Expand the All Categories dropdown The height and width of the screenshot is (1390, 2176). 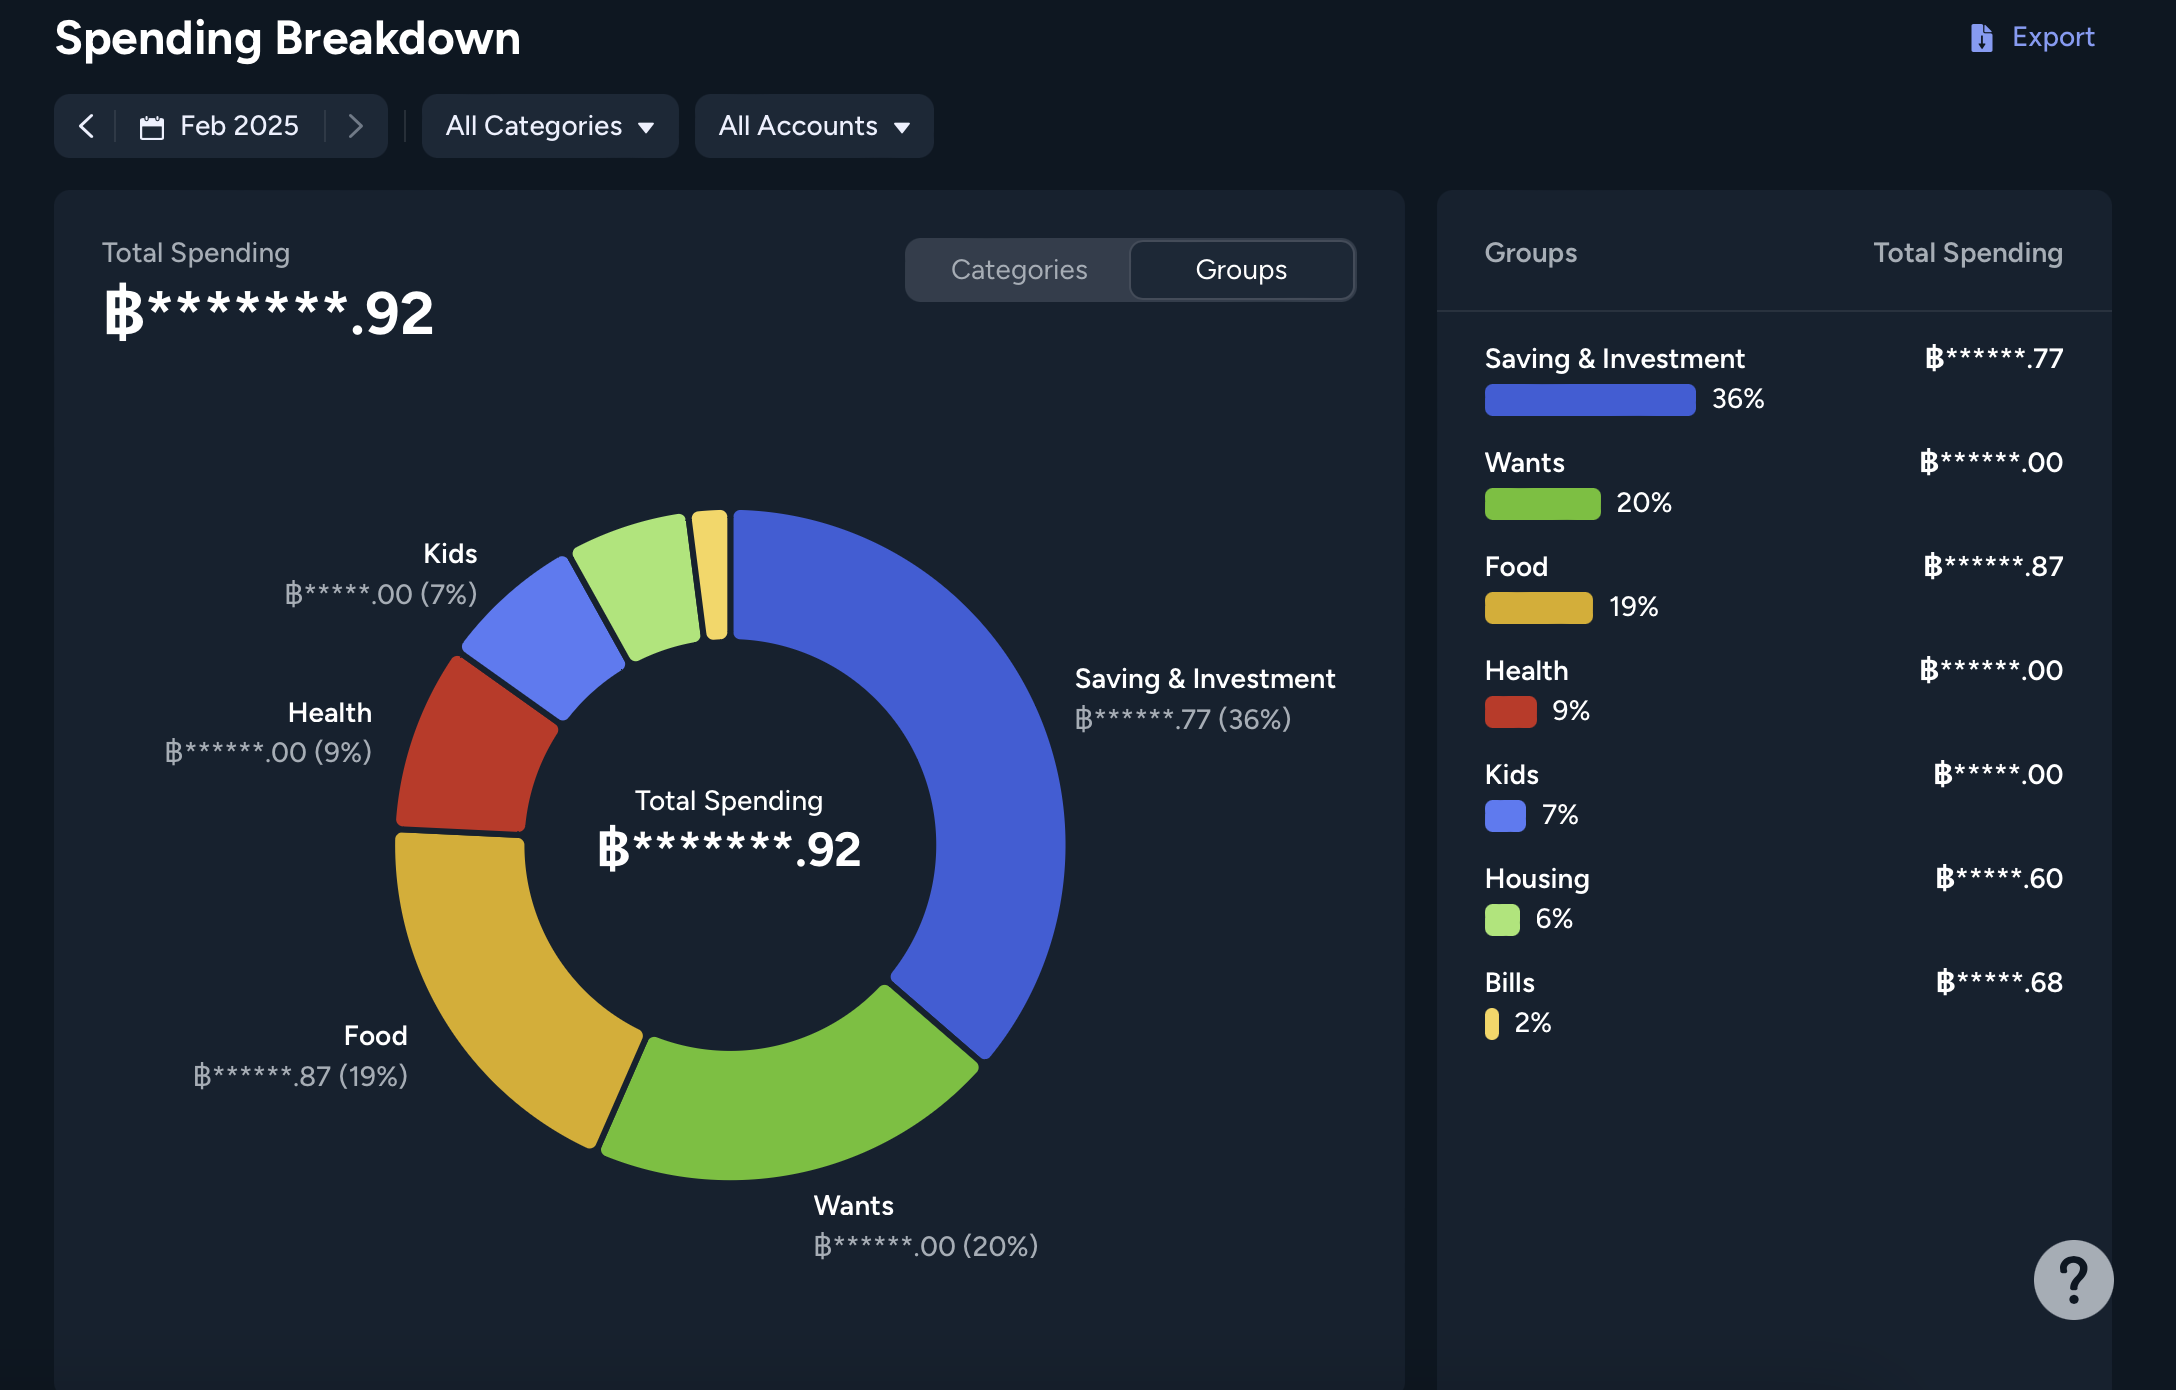550,126
